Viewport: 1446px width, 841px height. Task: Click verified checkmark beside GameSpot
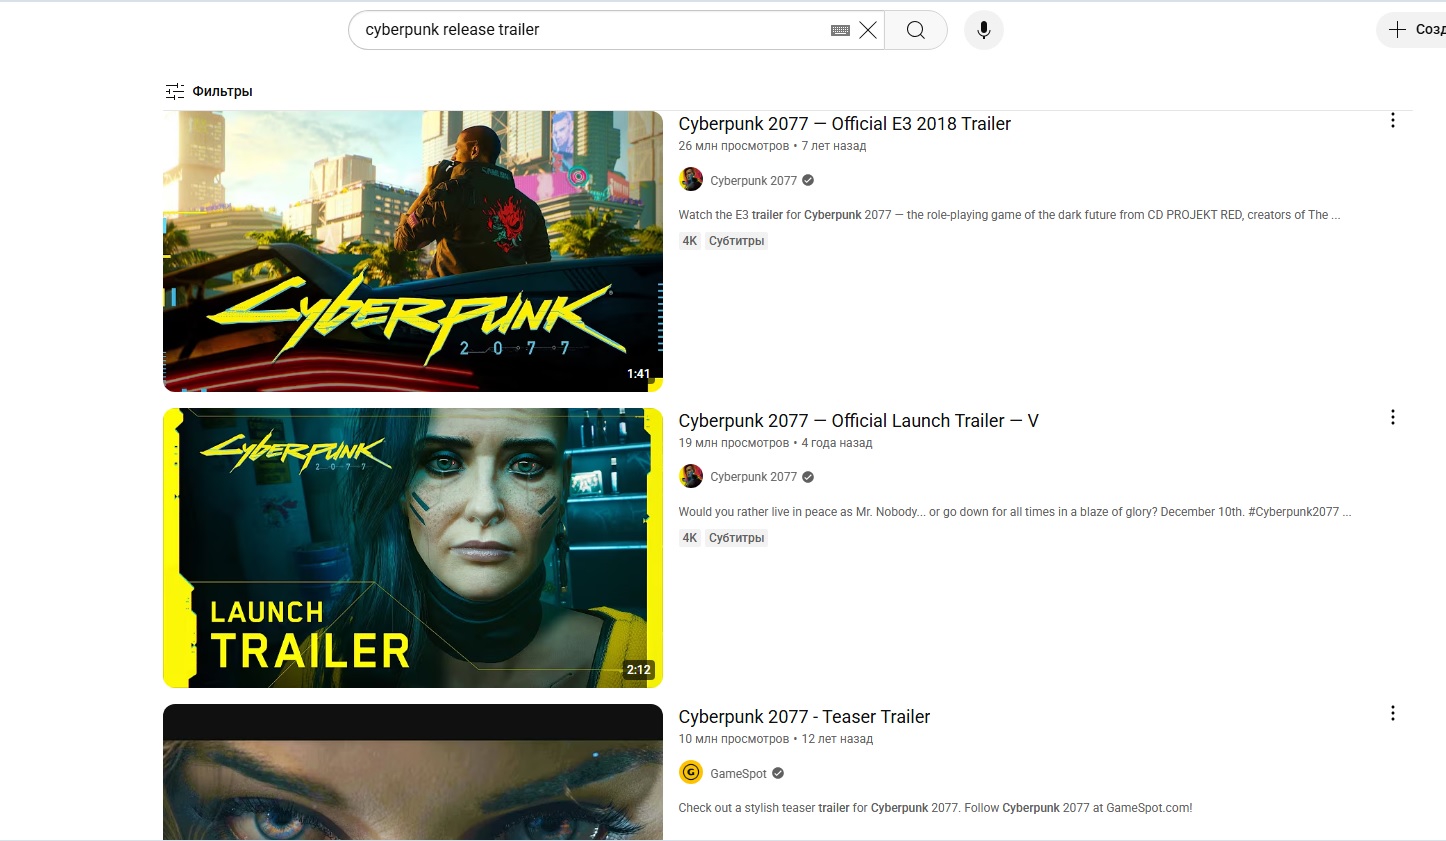[x=778, y=773]
